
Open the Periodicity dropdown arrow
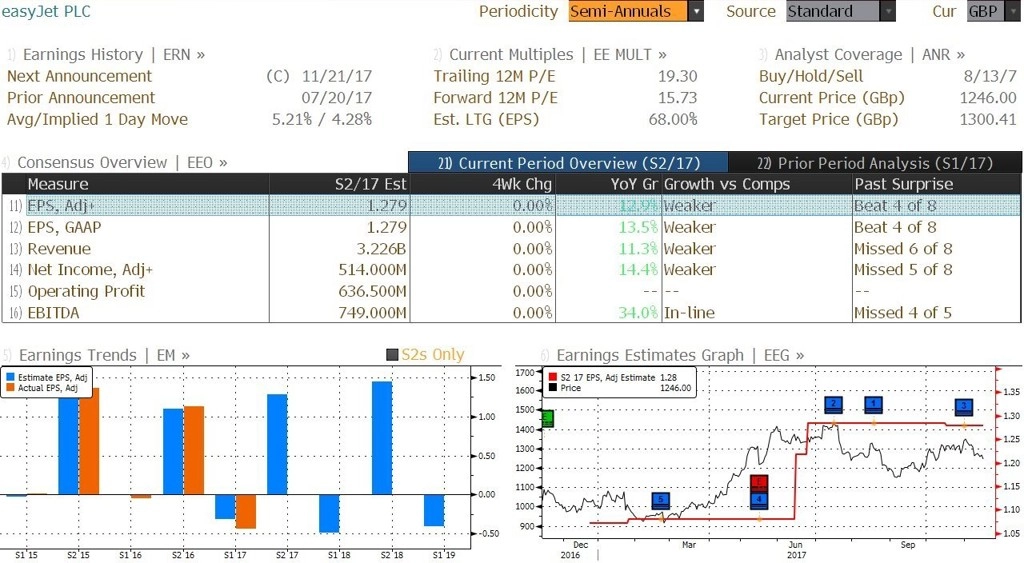(696, 11)
